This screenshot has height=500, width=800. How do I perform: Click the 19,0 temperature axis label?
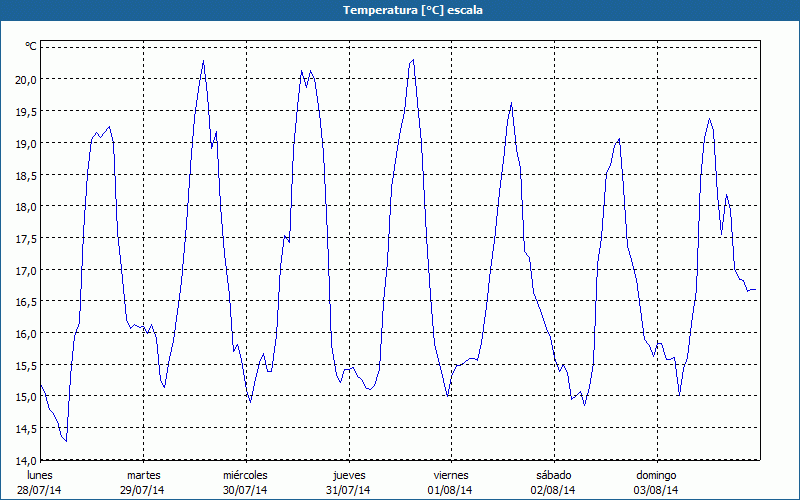pyautogui.click(x=25, y=143)
